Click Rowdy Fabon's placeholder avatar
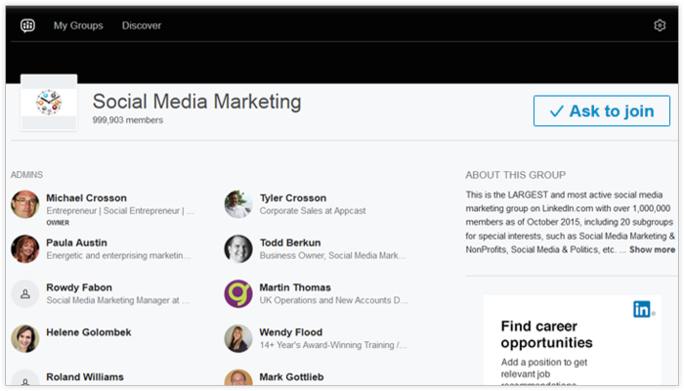684x391 pixels. pos(25,294)
